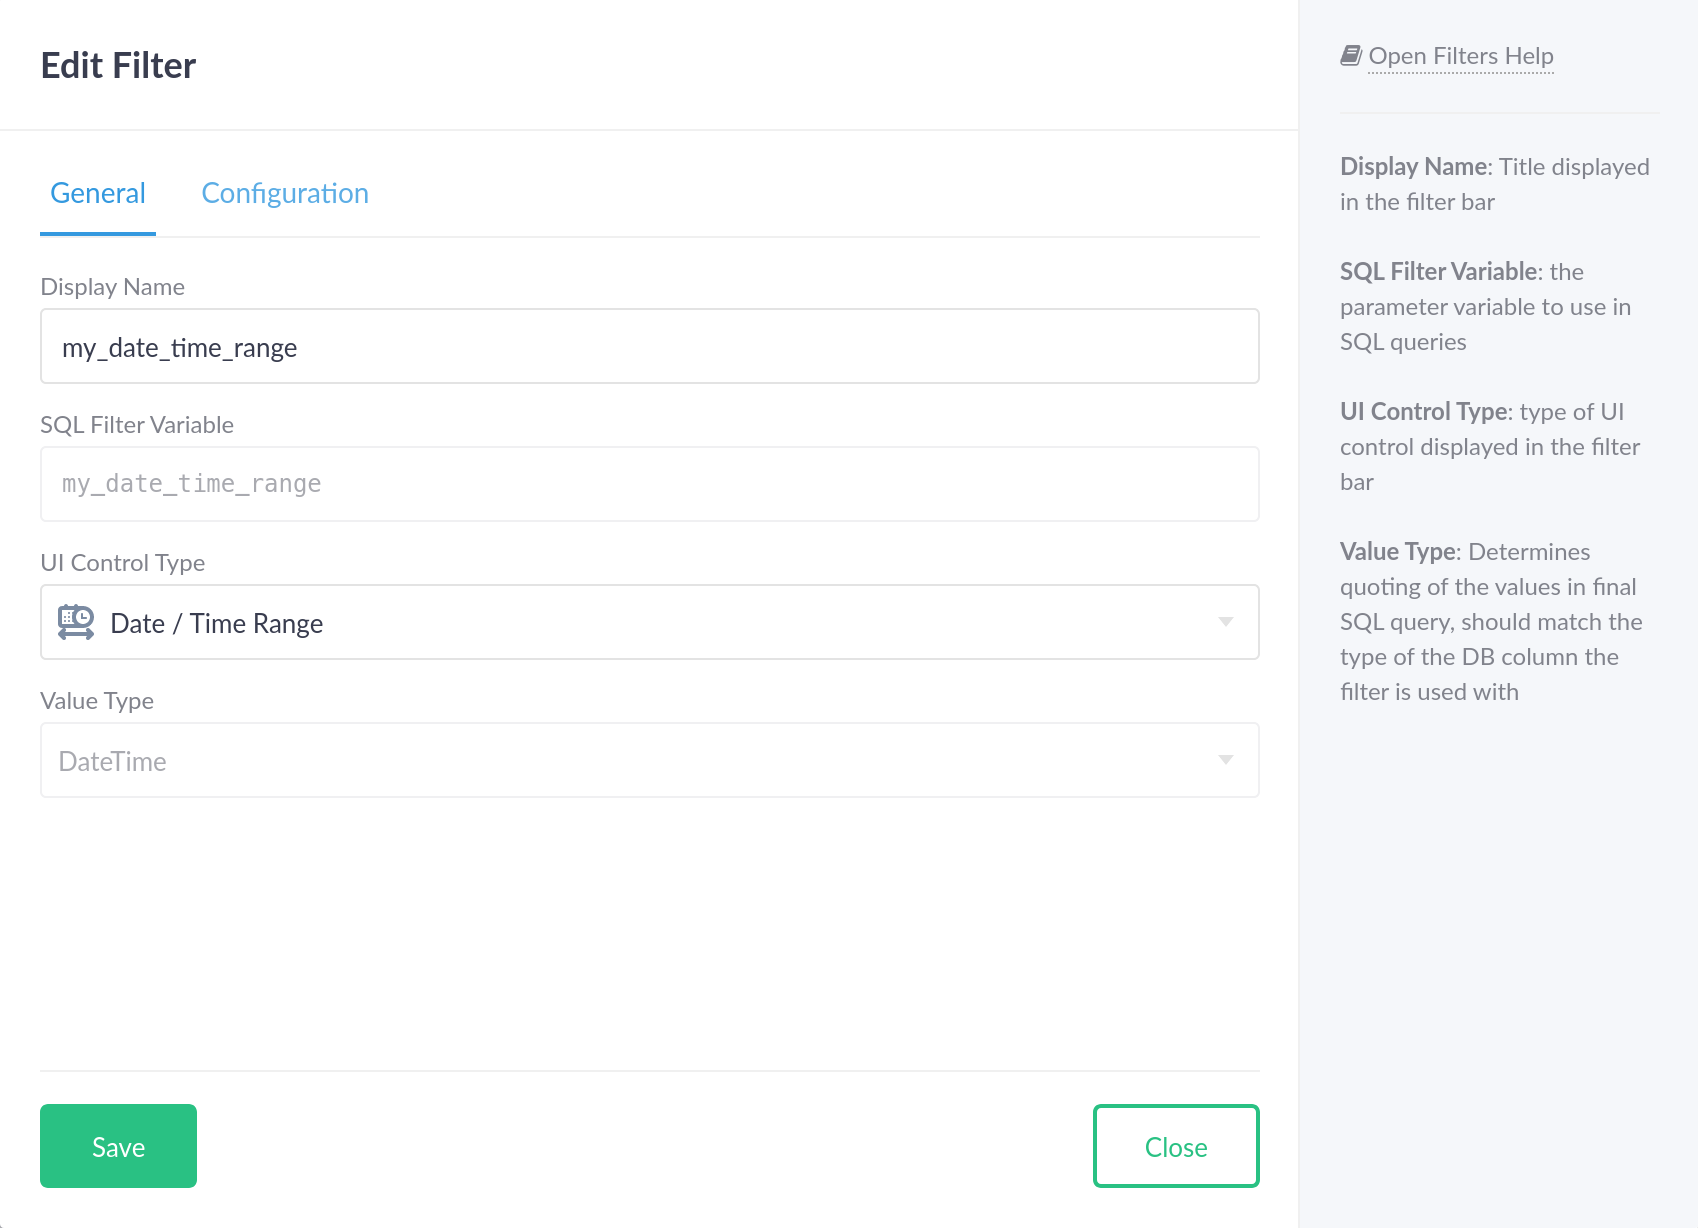The width and height of the screenshot is (1698, 1228).
Task: Click the Value Type dropdown arrow
Action: [x=1226, y=760]
